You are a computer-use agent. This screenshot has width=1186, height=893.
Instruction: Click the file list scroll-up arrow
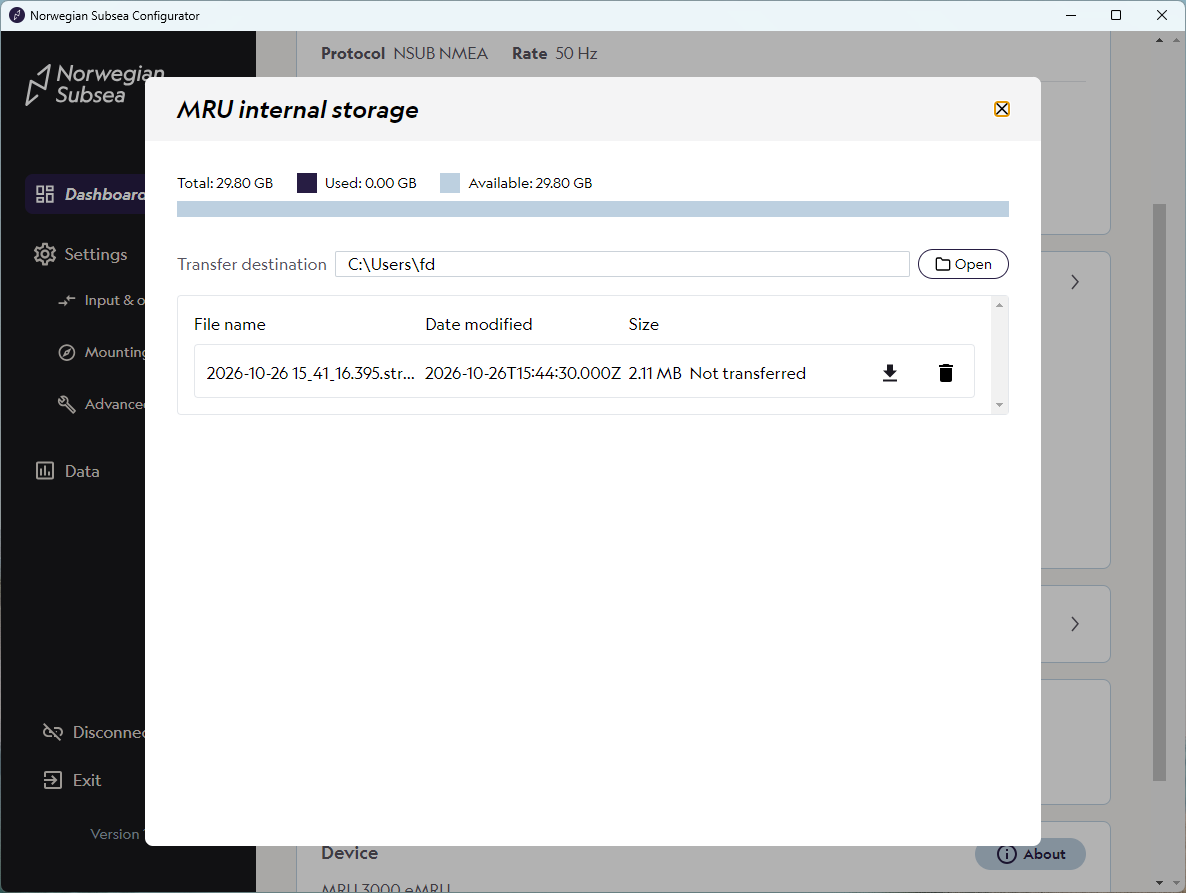(999, 305)
